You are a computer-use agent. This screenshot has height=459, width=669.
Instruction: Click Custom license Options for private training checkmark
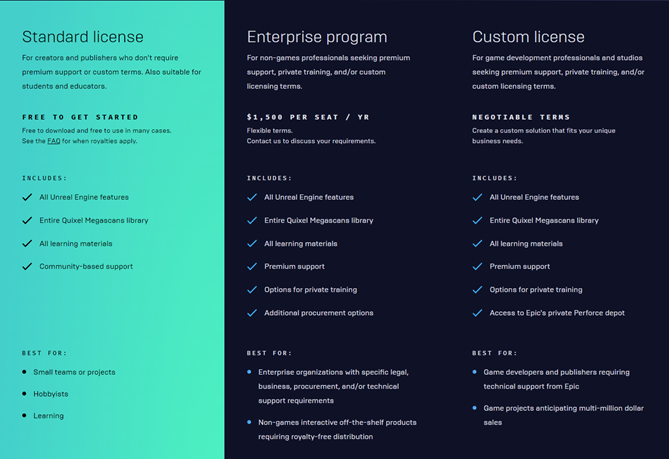[477, 290]
